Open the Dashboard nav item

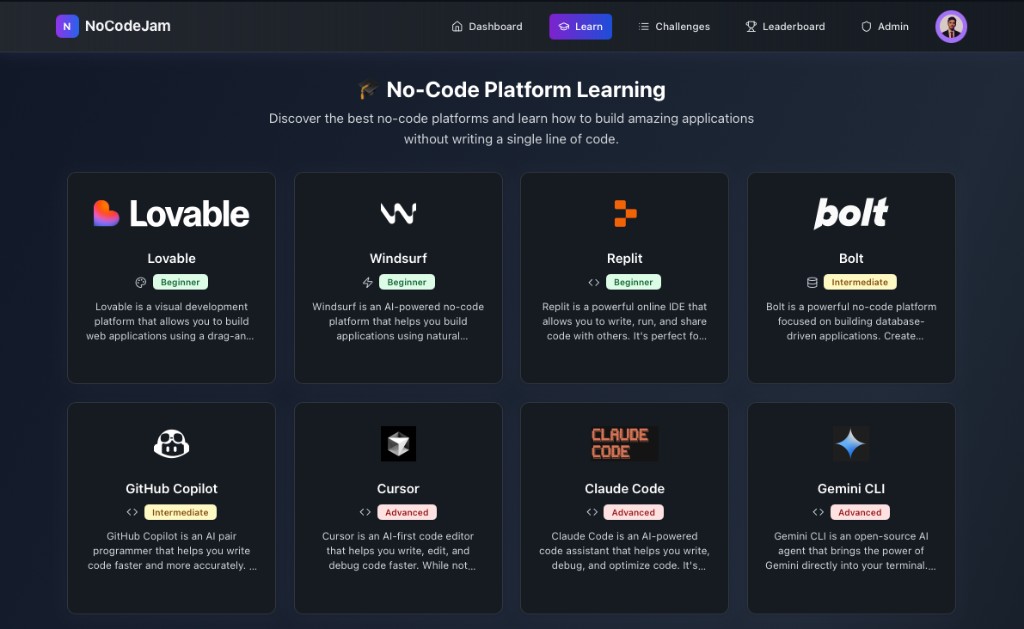[487, 27]
